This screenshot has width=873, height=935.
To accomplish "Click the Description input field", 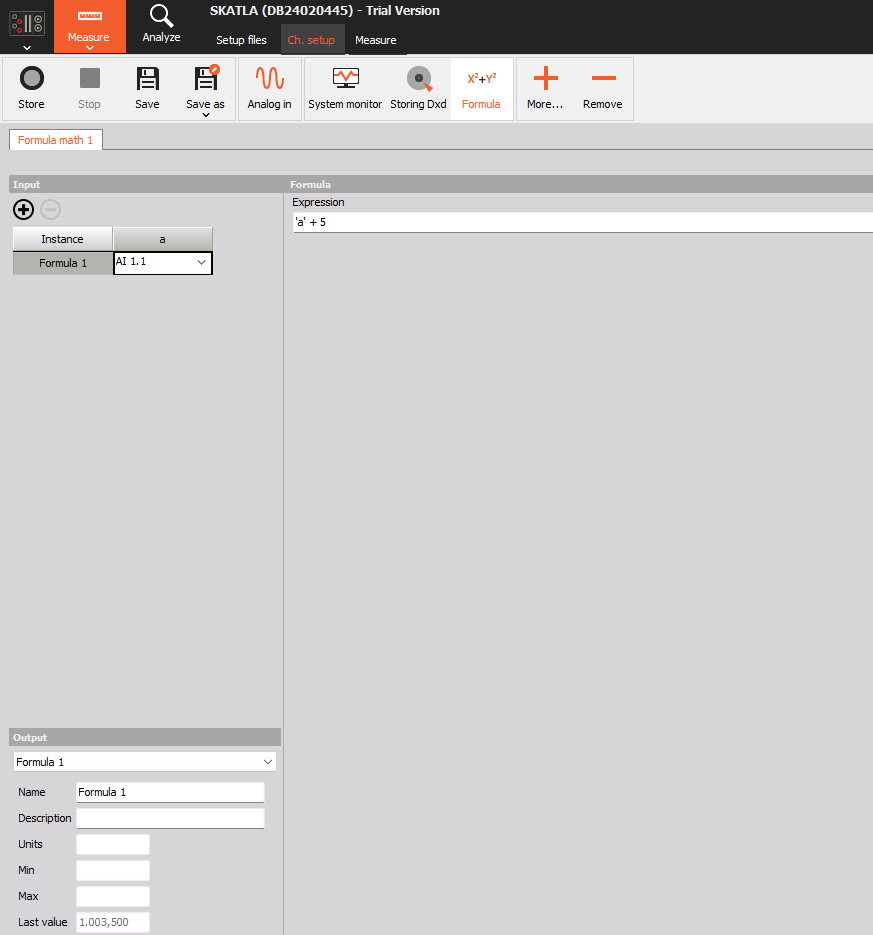I will pos(170,817).
